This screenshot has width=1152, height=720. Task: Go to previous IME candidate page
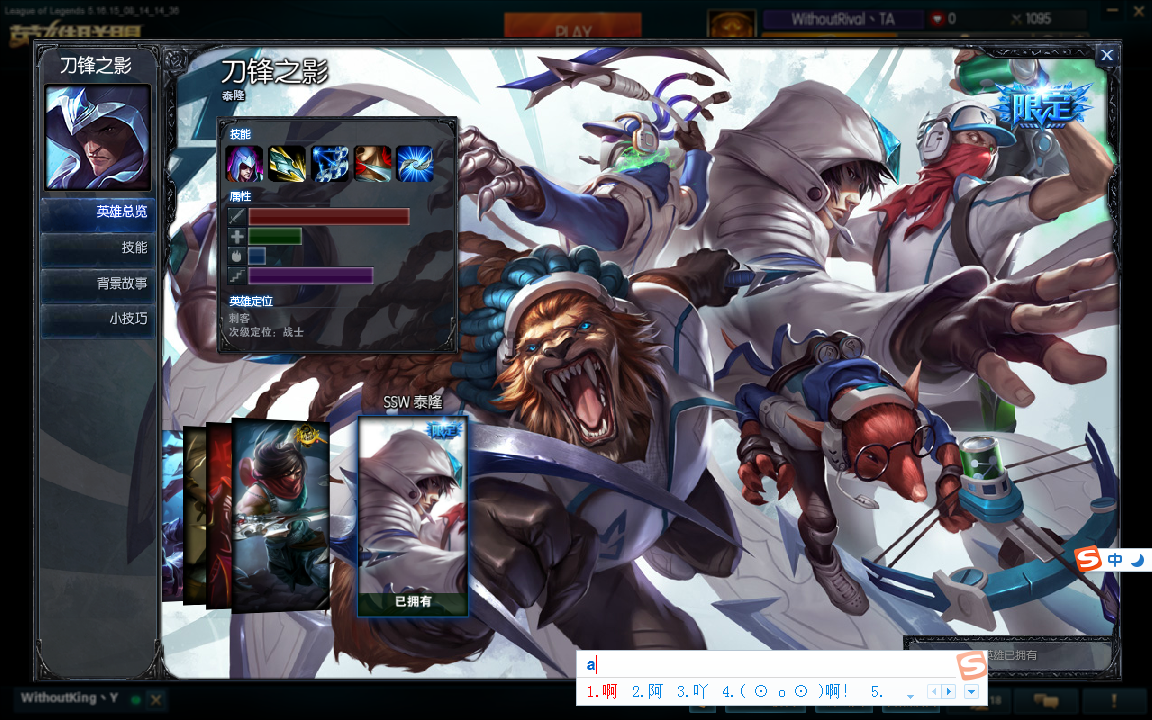(934, 691)
